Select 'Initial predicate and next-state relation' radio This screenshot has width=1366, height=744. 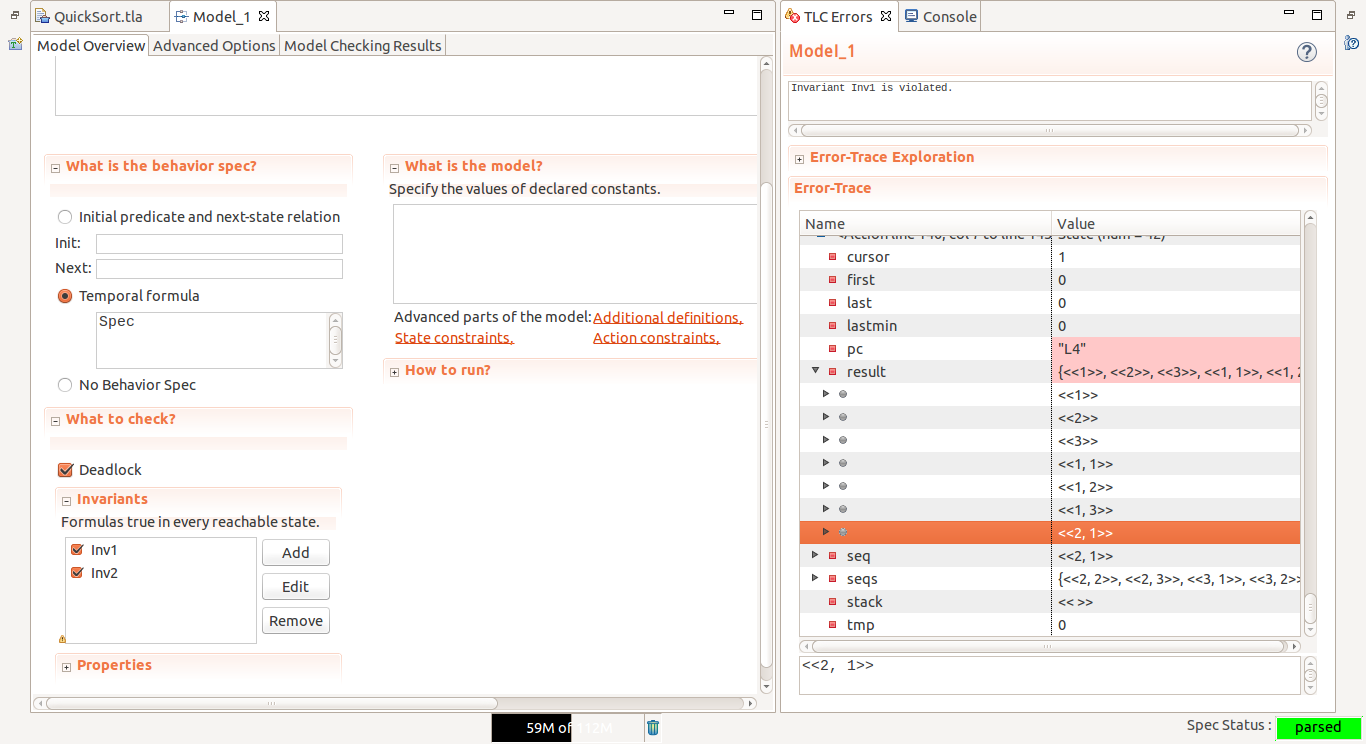coord(65,217)
